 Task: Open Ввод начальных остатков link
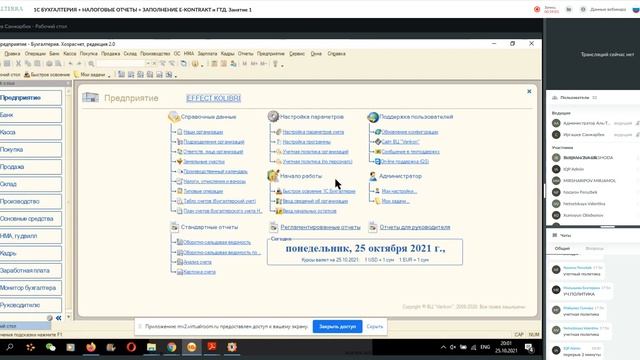tap(309, 211)
